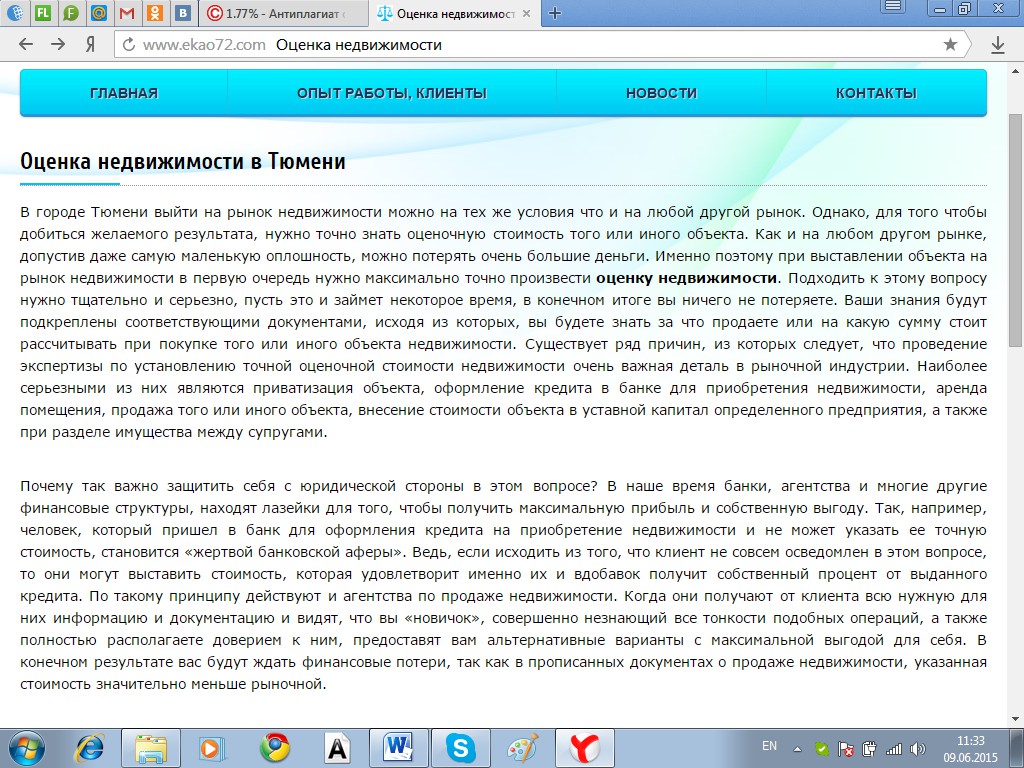Screen dimensions: 1024x768
Task: Show hidden tray icons arrow
Action: 797,749
